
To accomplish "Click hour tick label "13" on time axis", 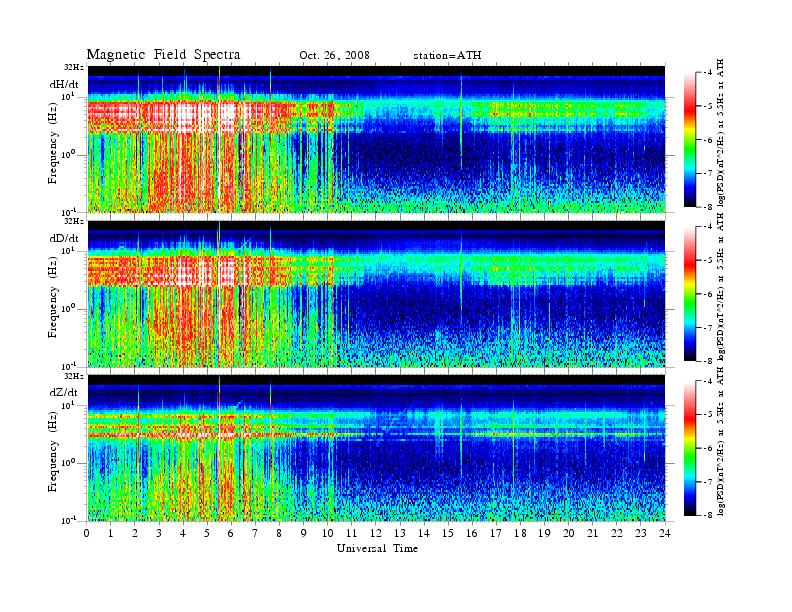I will 400,534.
